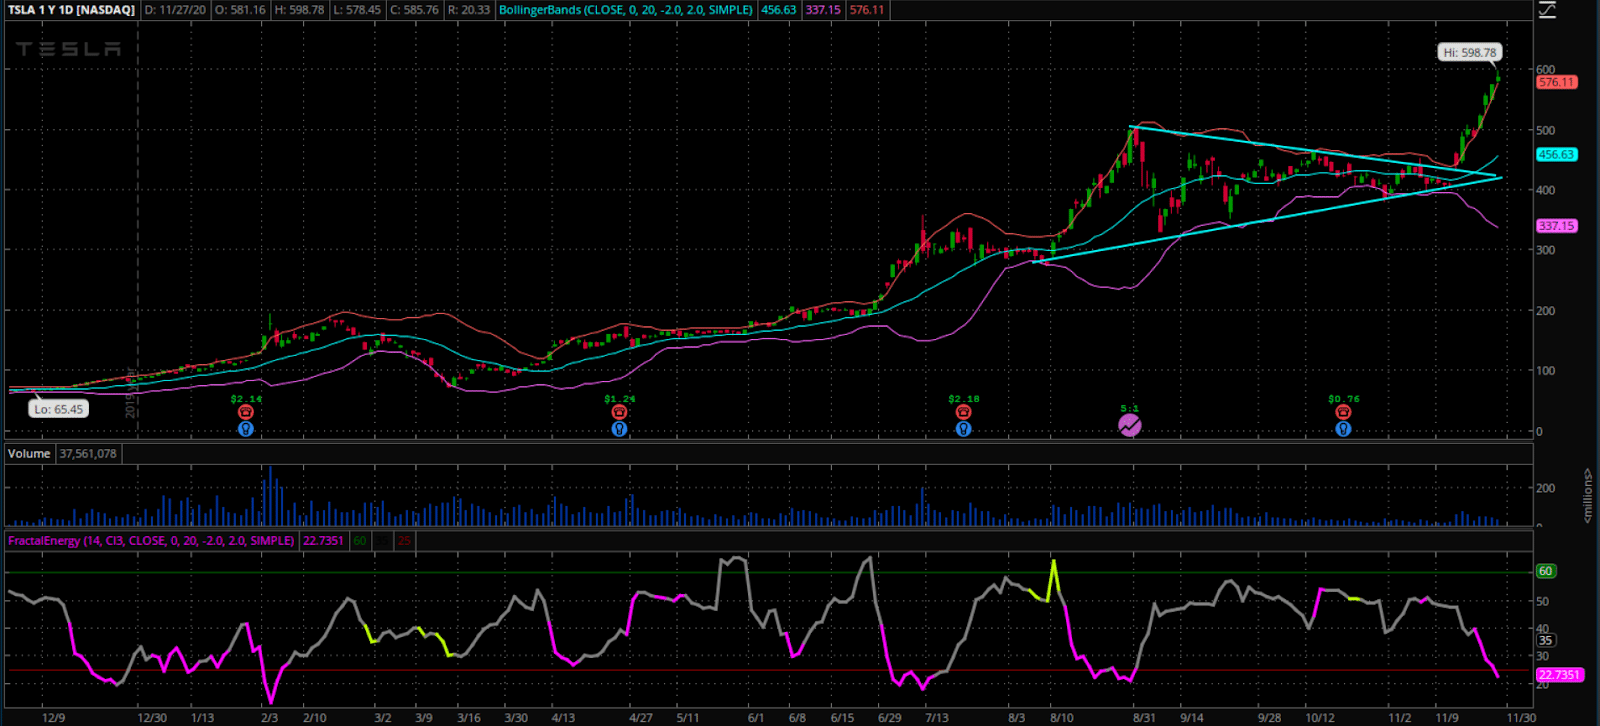The width and height of the screenshot is (1600, 726).
Task: Click the green 60 value in FractalEnergy header
Action: coord(360,541)
